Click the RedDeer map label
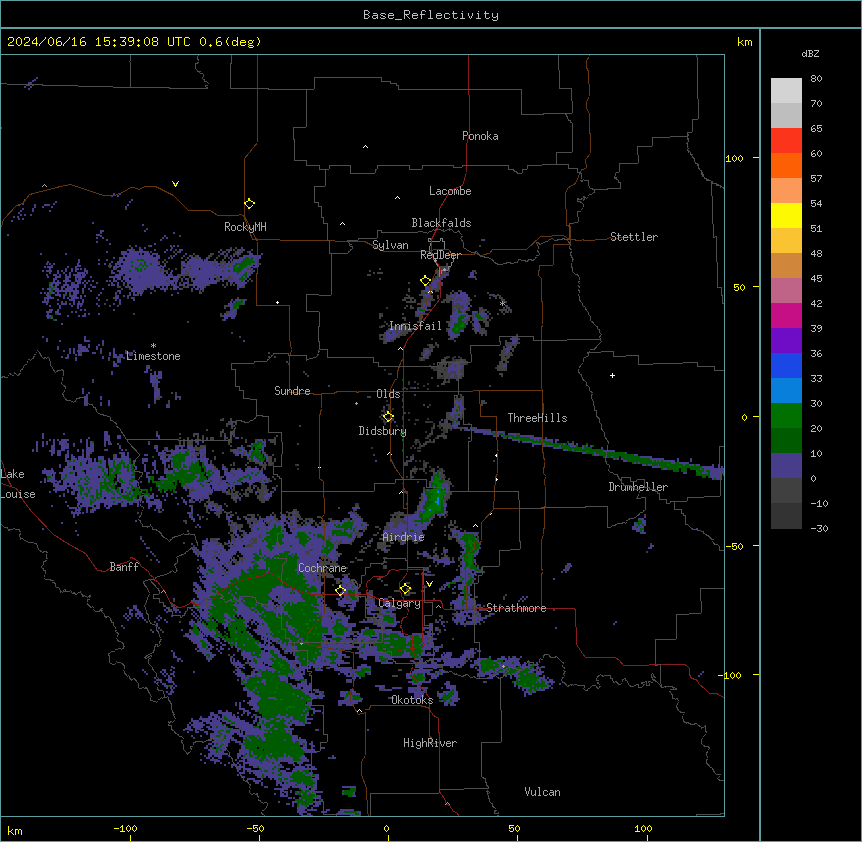 click(440, 255)
